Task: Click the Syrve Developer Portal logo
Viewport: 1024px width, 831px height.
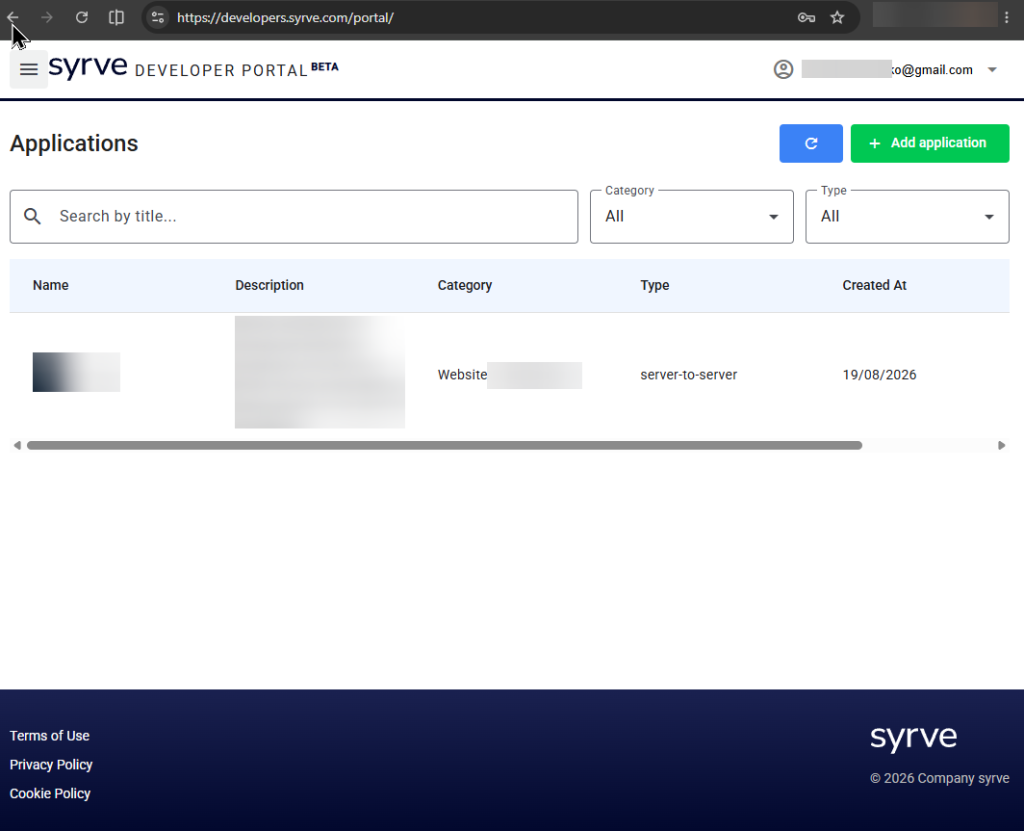Action: 193,67
